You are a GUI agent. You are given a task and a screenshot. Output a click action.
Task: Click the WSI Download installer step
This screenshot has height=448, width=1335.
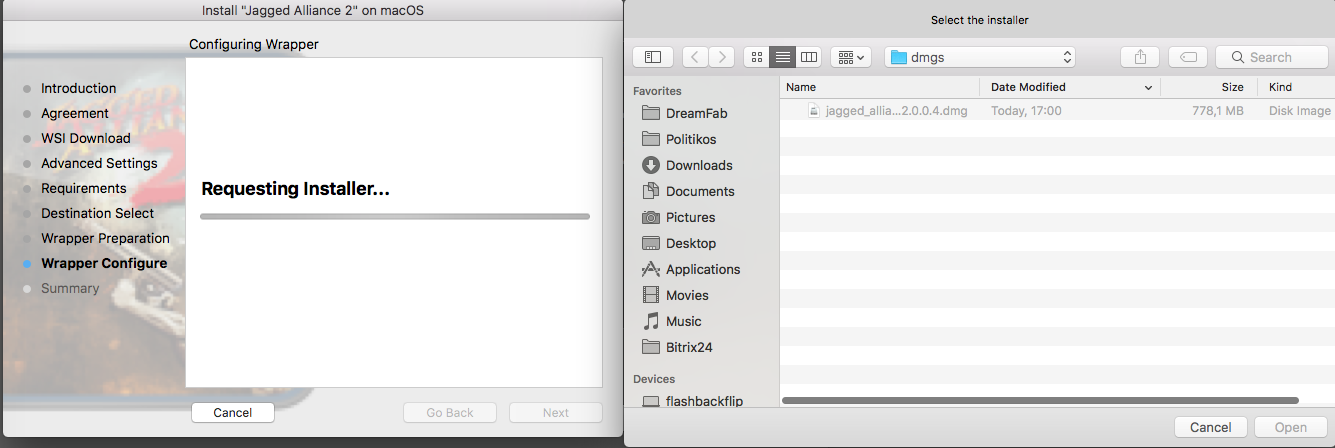point(86,138)
